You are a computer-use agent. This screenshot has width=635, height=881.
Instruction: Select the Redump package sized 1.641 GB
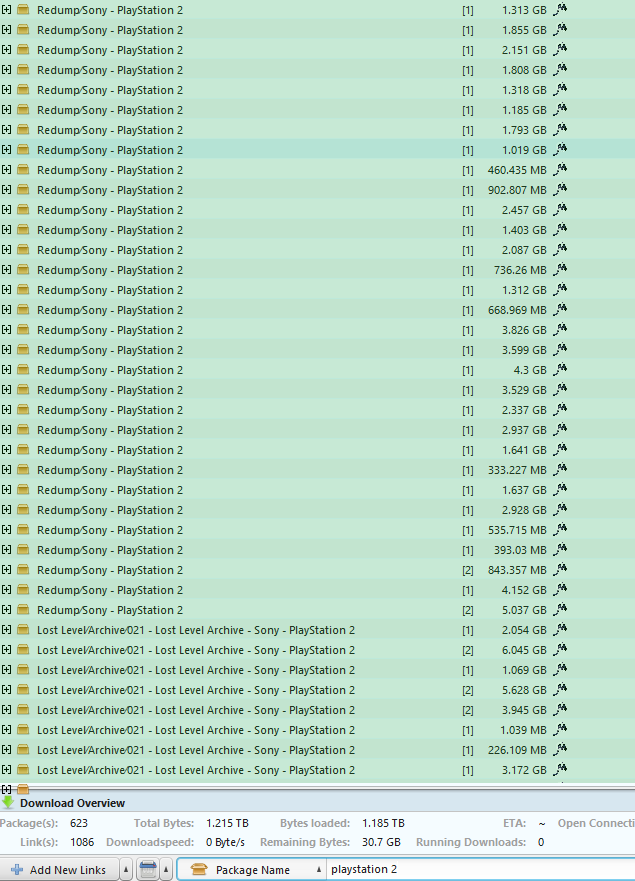(318, 450)
